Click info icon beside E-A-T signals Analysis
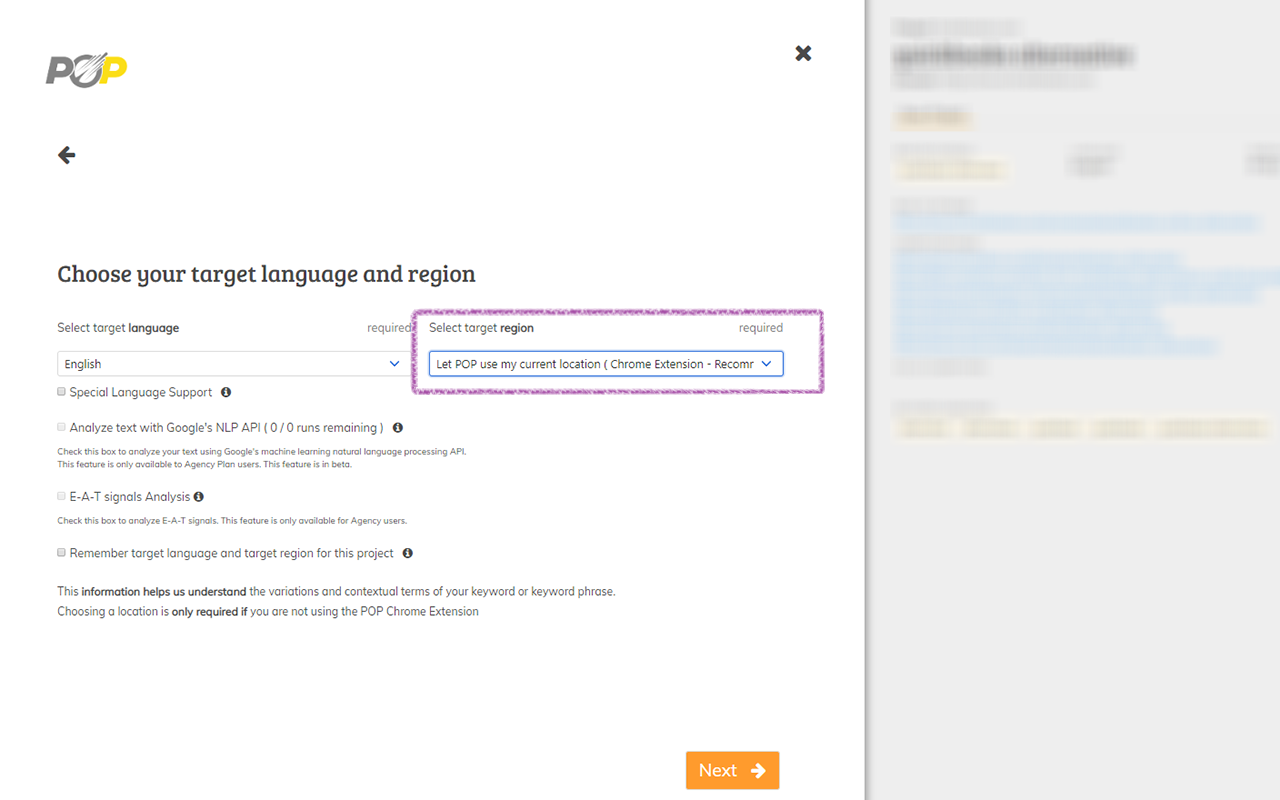The height and width of the screenshot is (800, 1280). (x=199, y=497)
